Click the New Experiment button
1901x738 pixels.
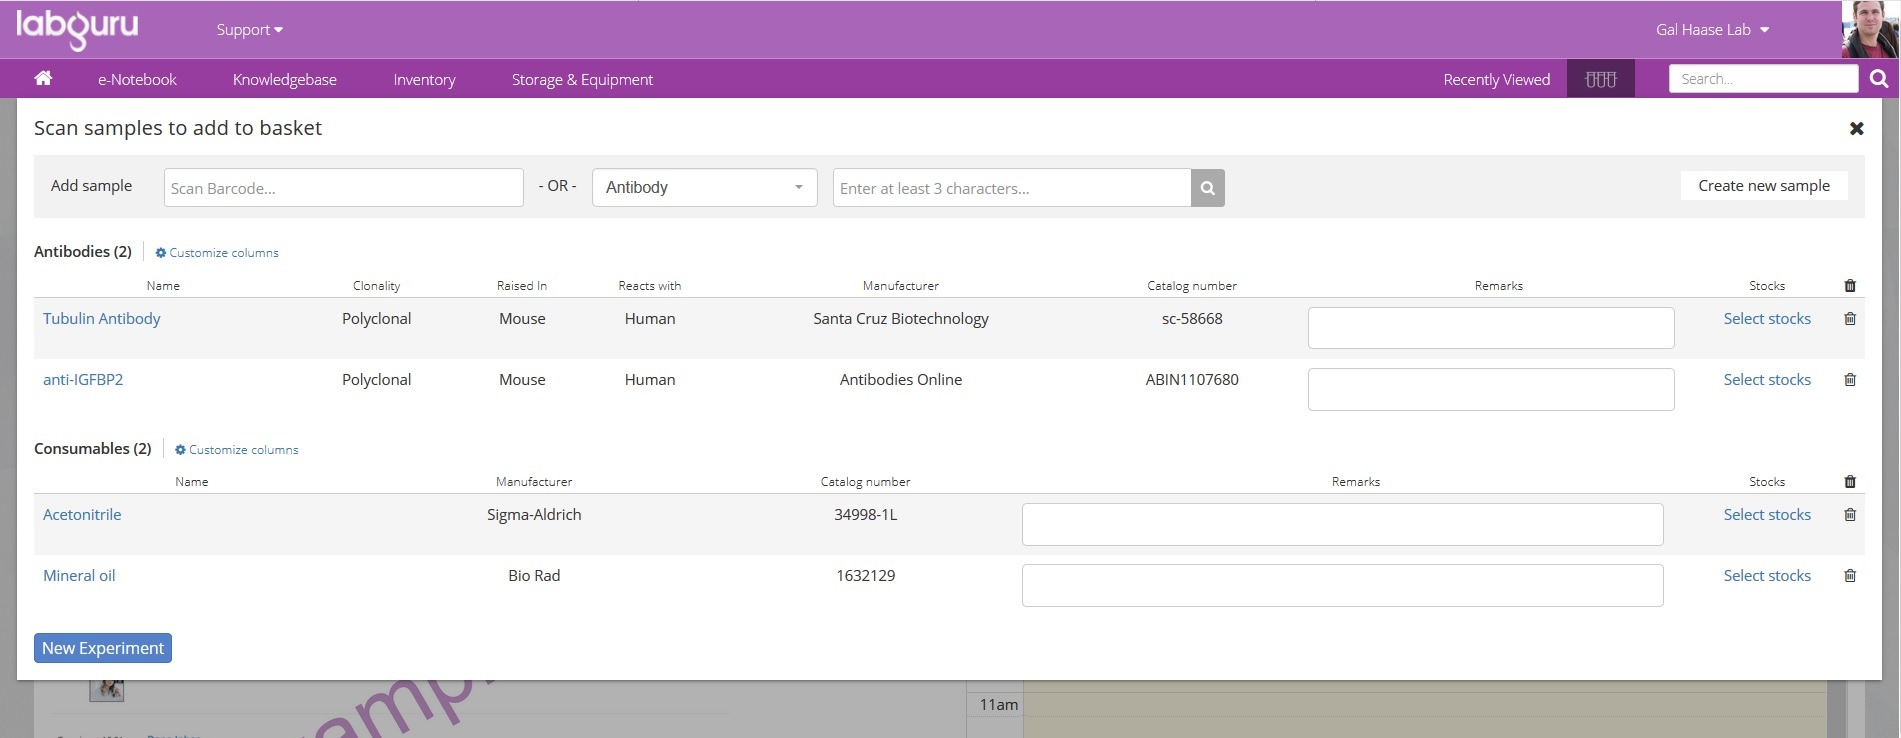103,648
